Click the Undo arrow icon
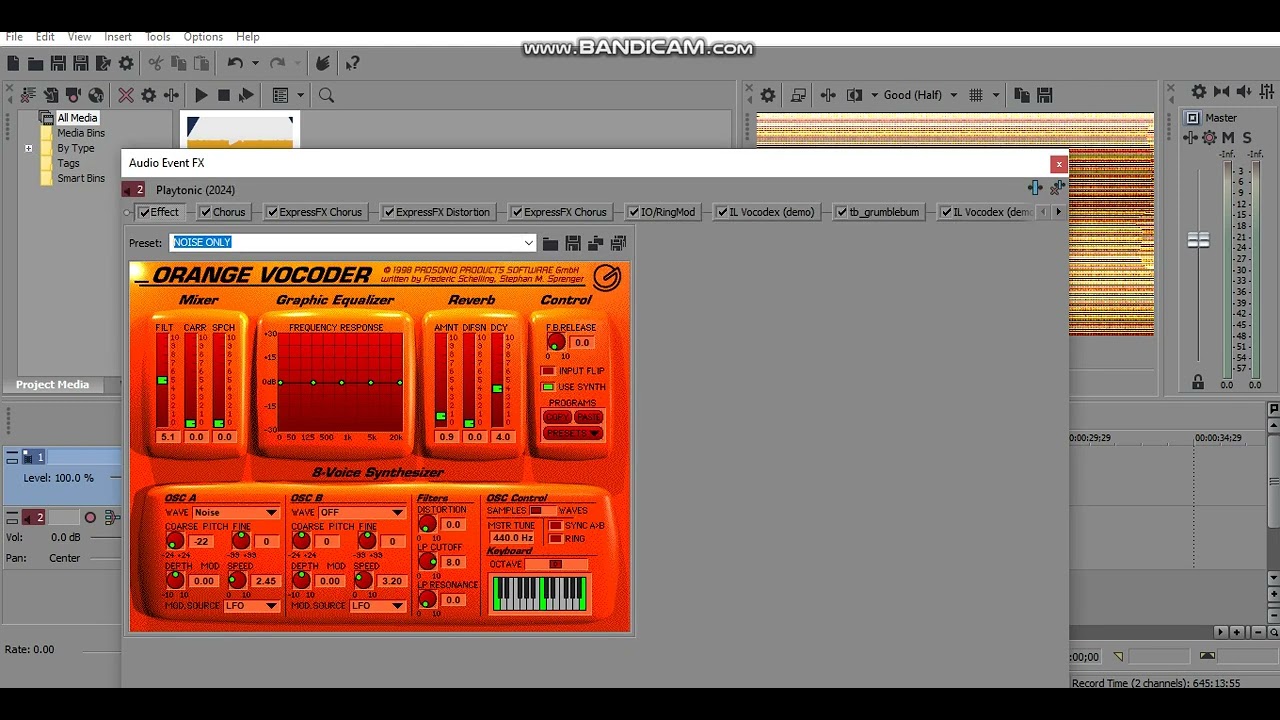The height and width of the screenshot is (720, 1280). pyautogui.click(x=235, y=63)
